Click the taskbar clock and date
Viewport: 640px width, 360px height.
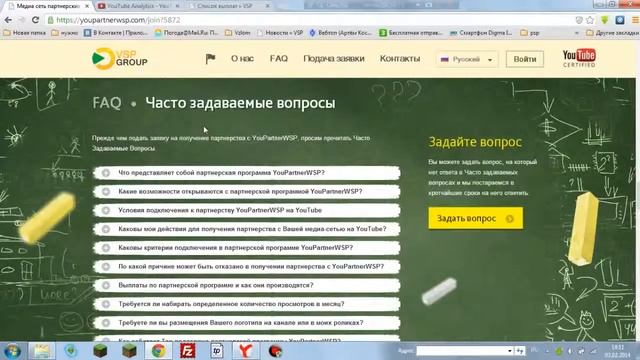[x=618, y=351]
